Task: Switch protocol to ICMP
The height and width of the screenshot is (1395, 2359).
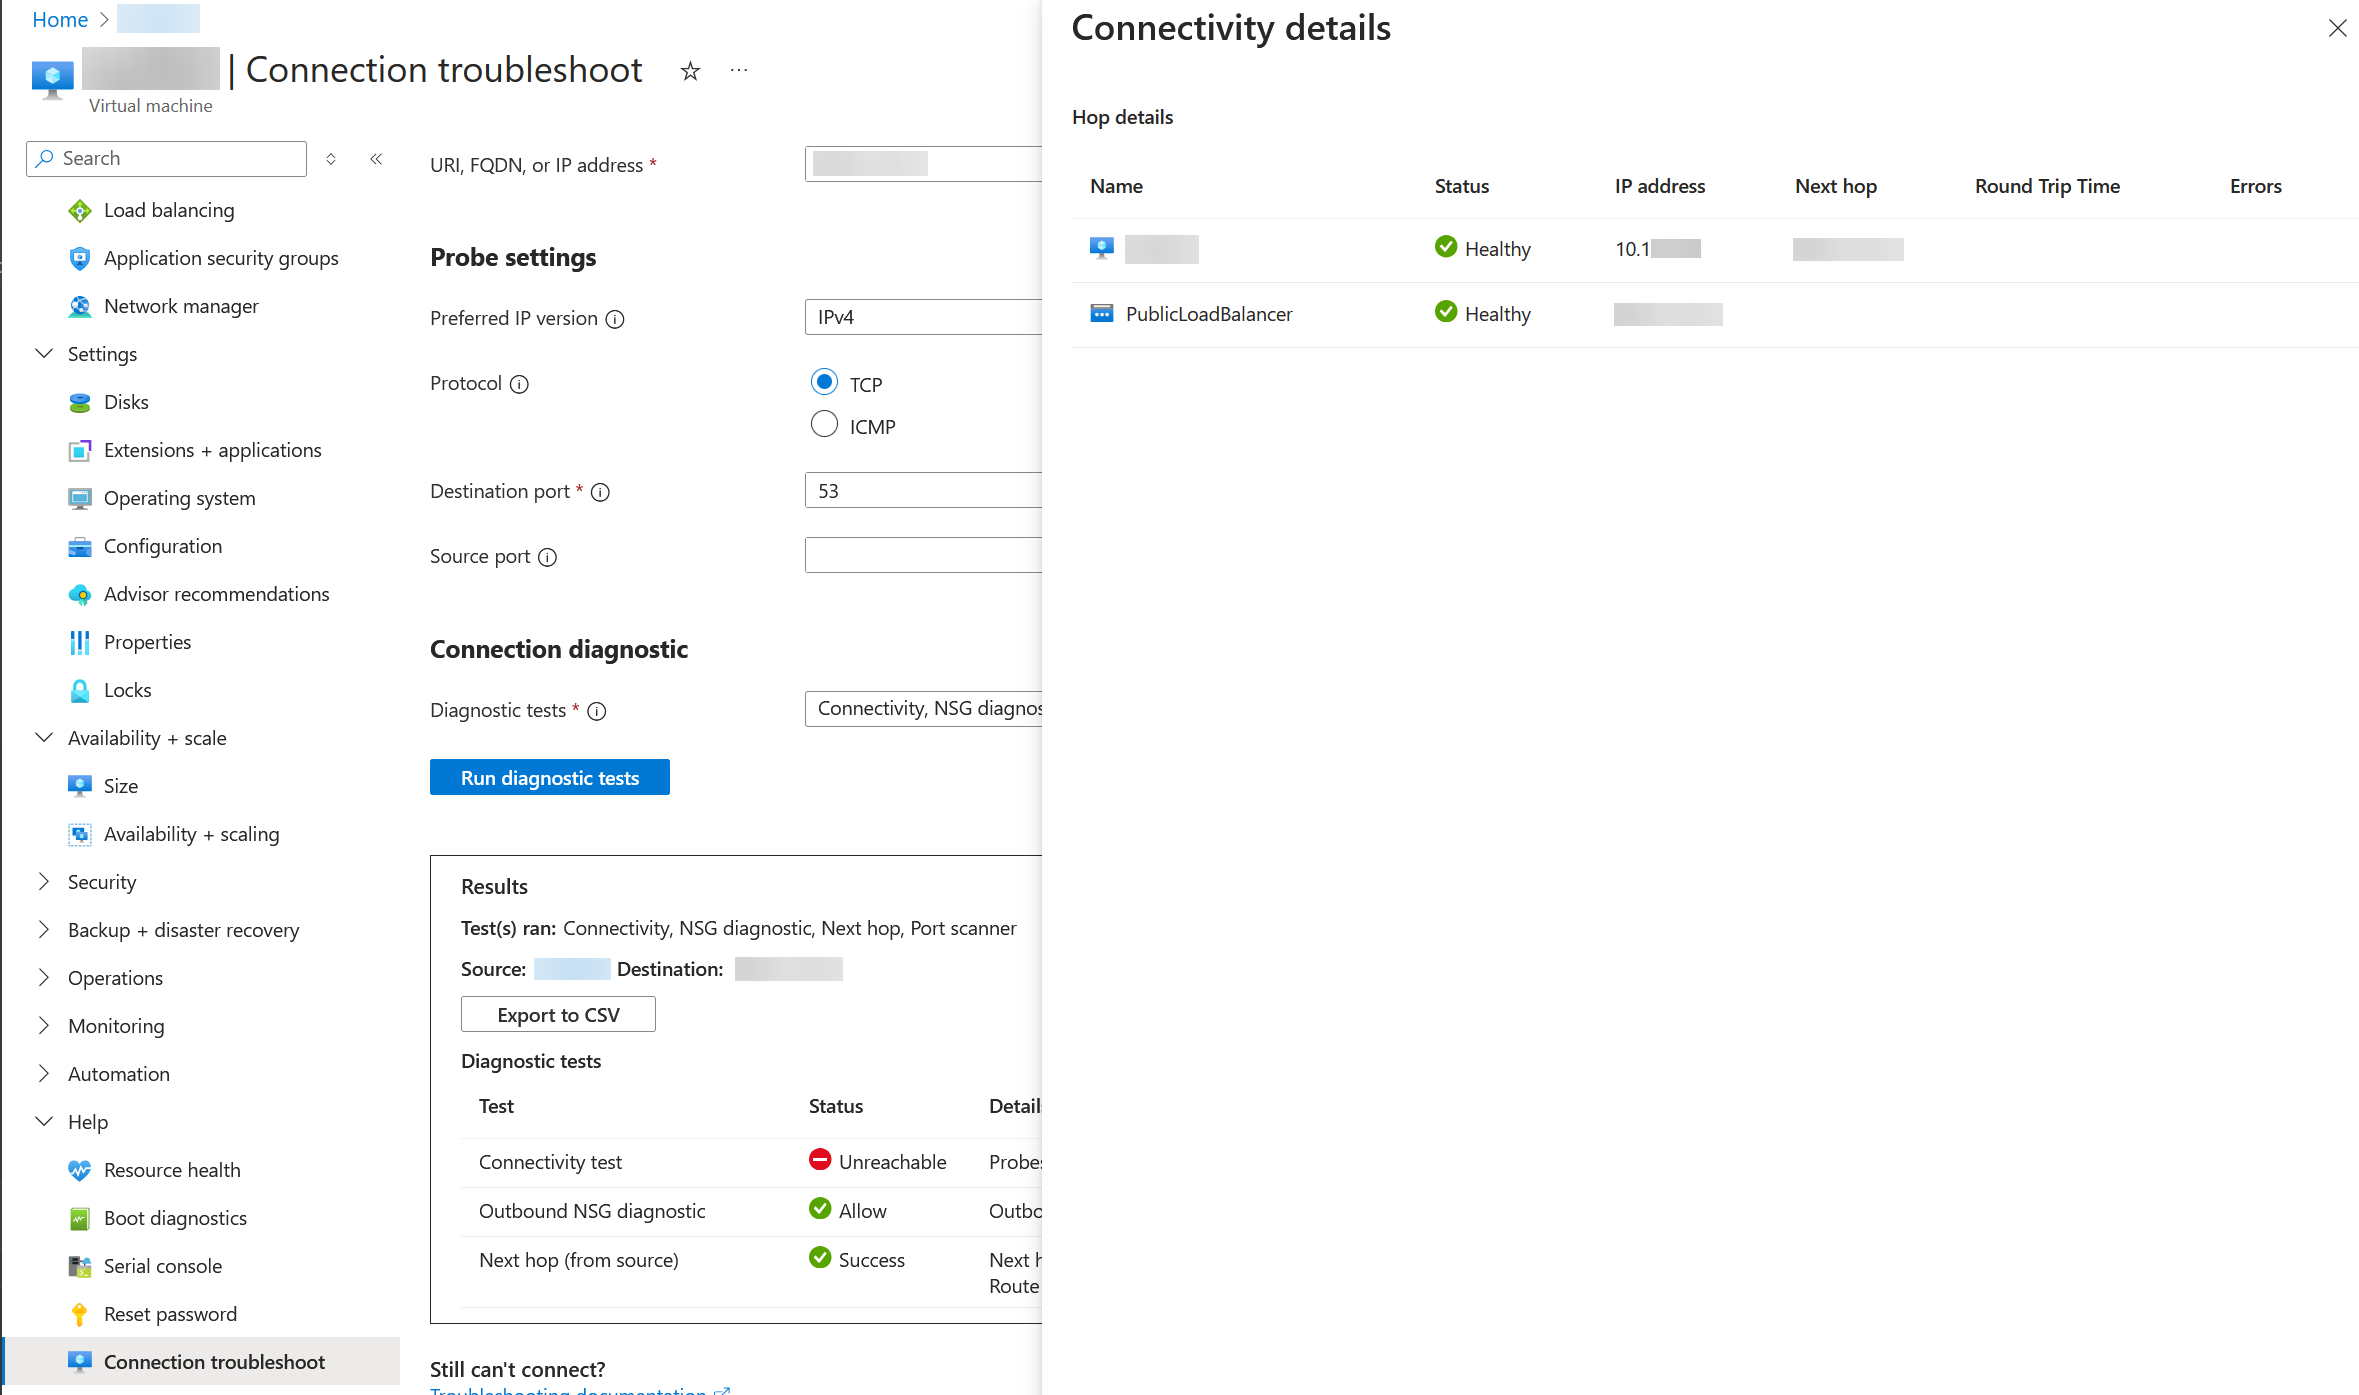Action: point(823,424)
